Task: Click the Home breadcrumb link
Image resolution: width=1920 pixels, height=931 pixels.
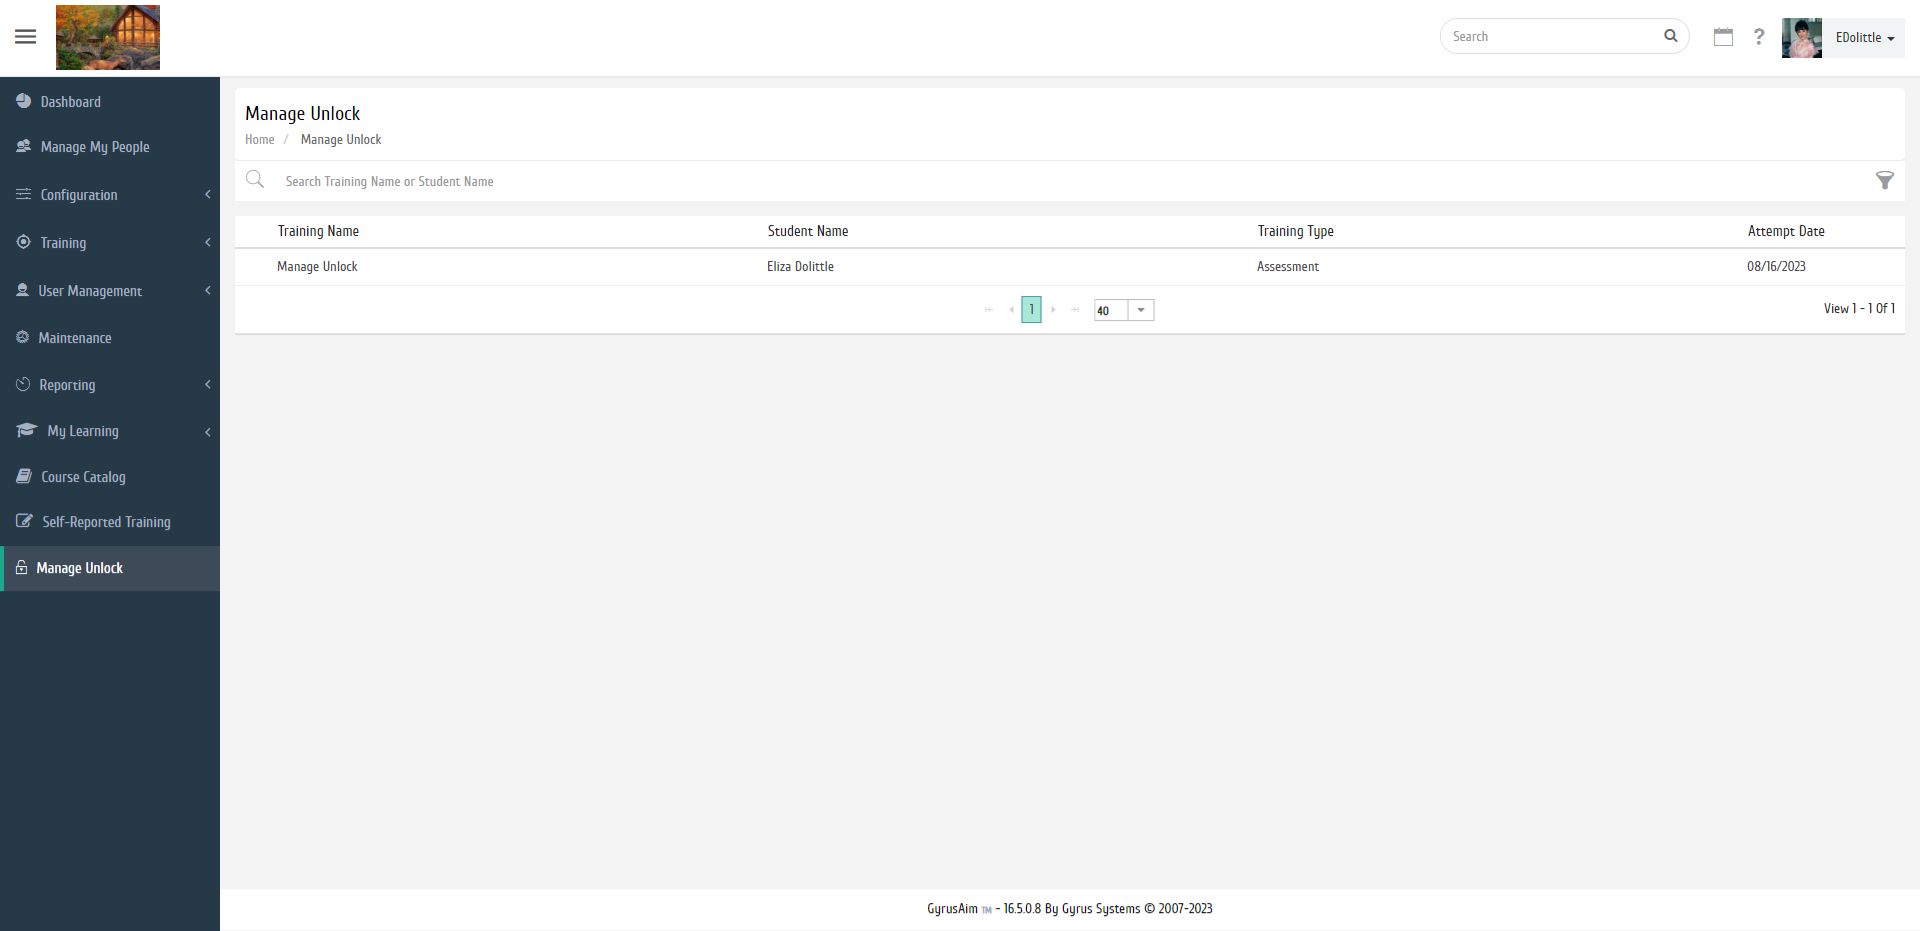Action: click(259, 140)
